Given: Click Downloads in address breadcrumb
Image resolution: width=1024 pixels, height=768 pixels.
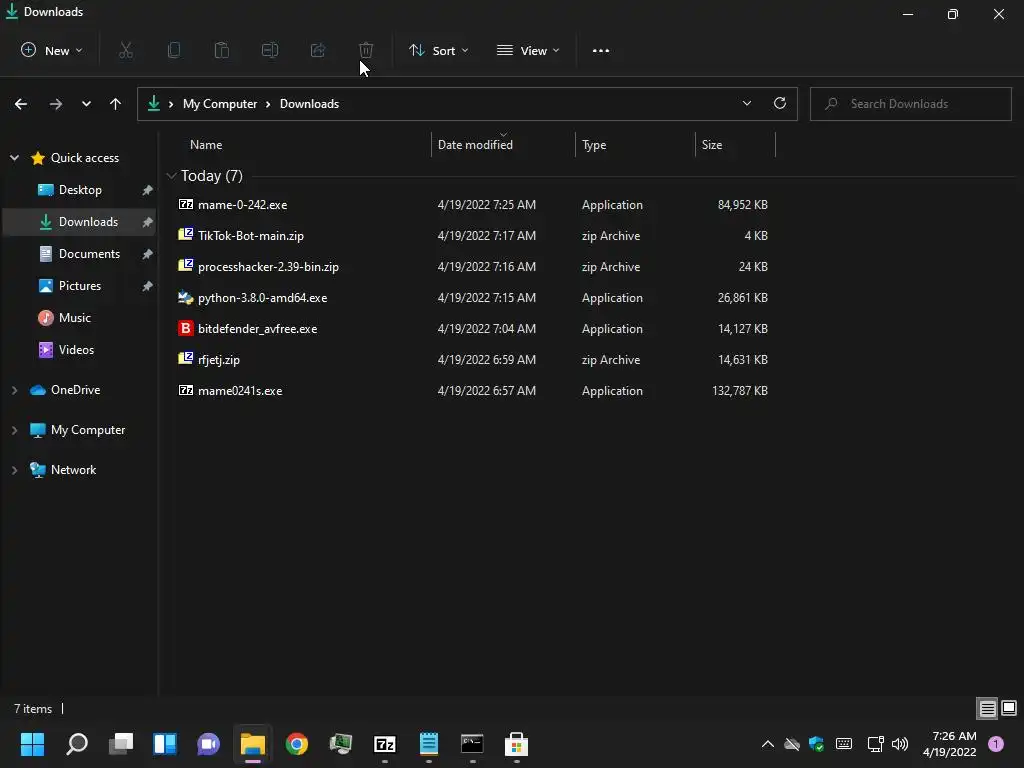Looking at the screenshot, I should (x=310, y=104).
